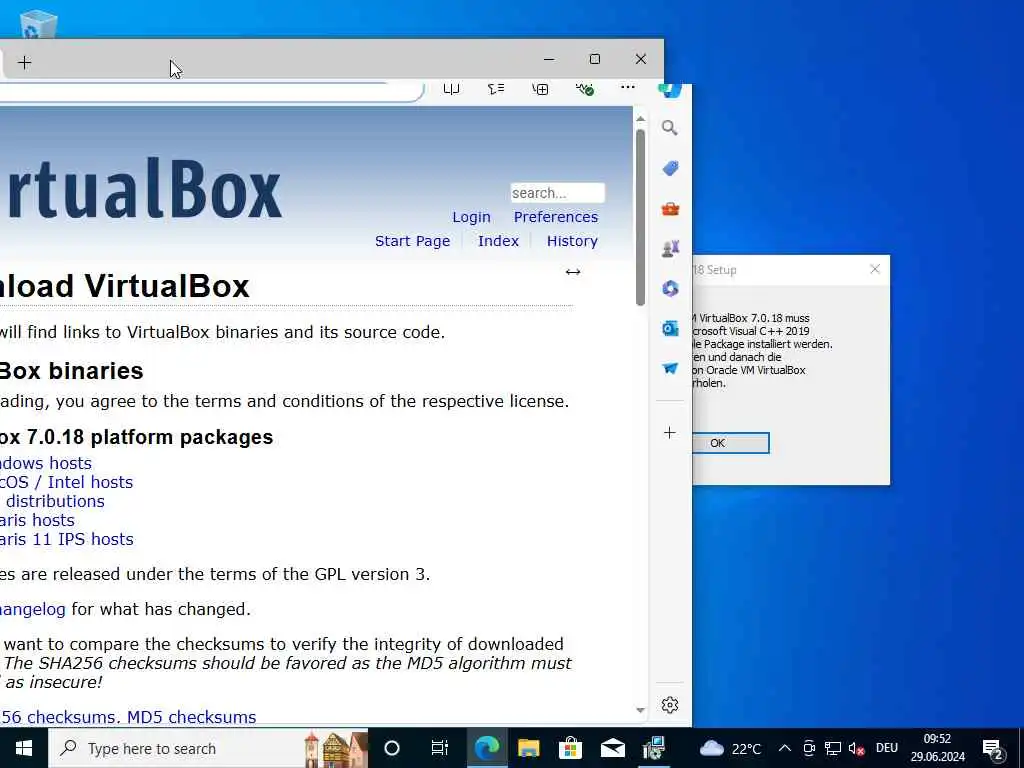This screenshot has height=768, width=1024.
Task: Open History navigation link
Action: click(572, 241)
